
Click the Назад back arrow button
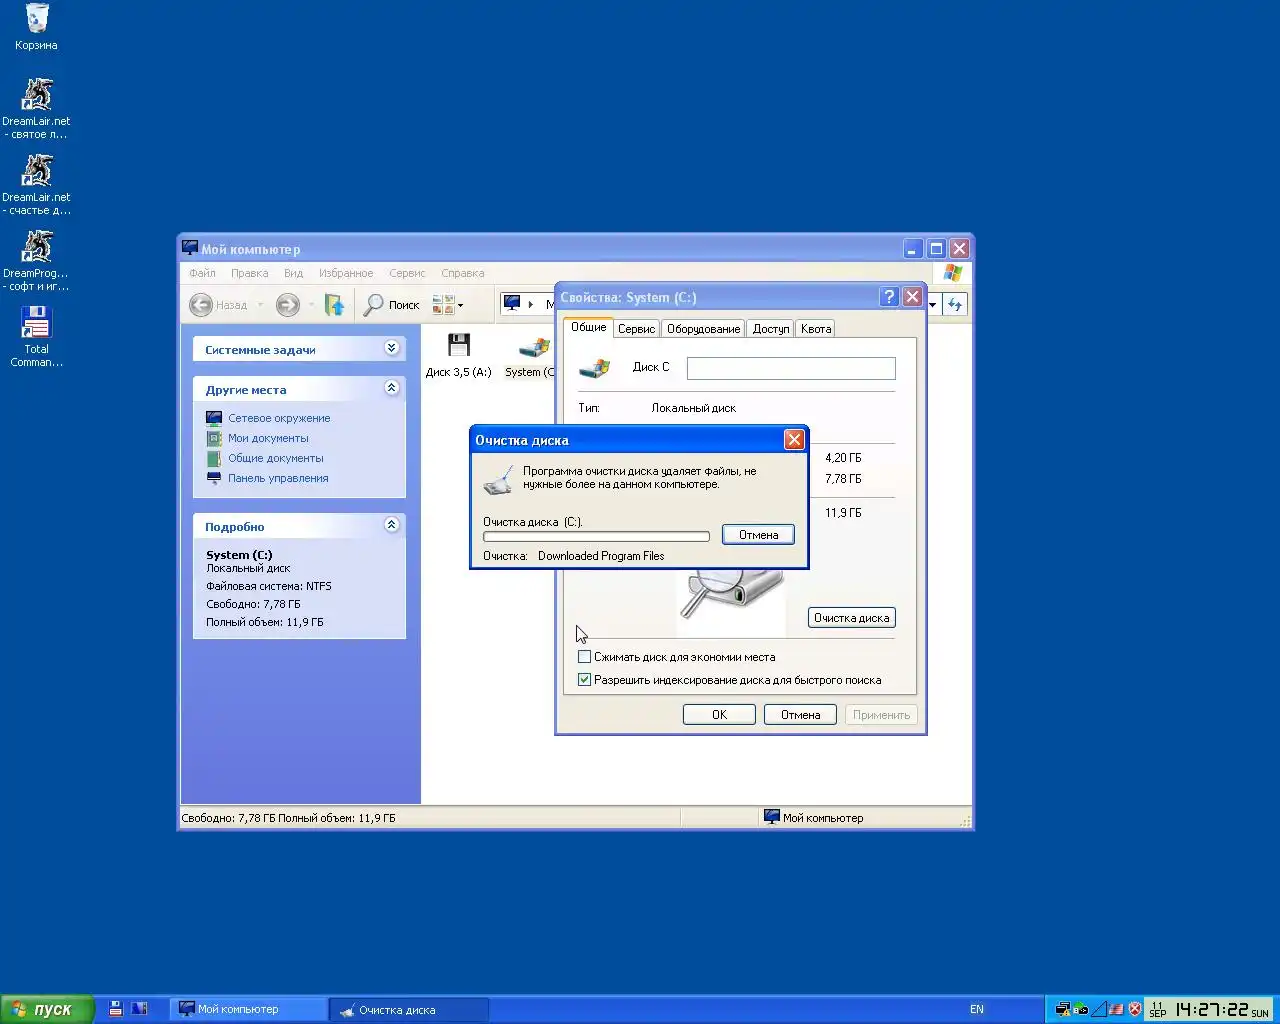click(218, 305)
